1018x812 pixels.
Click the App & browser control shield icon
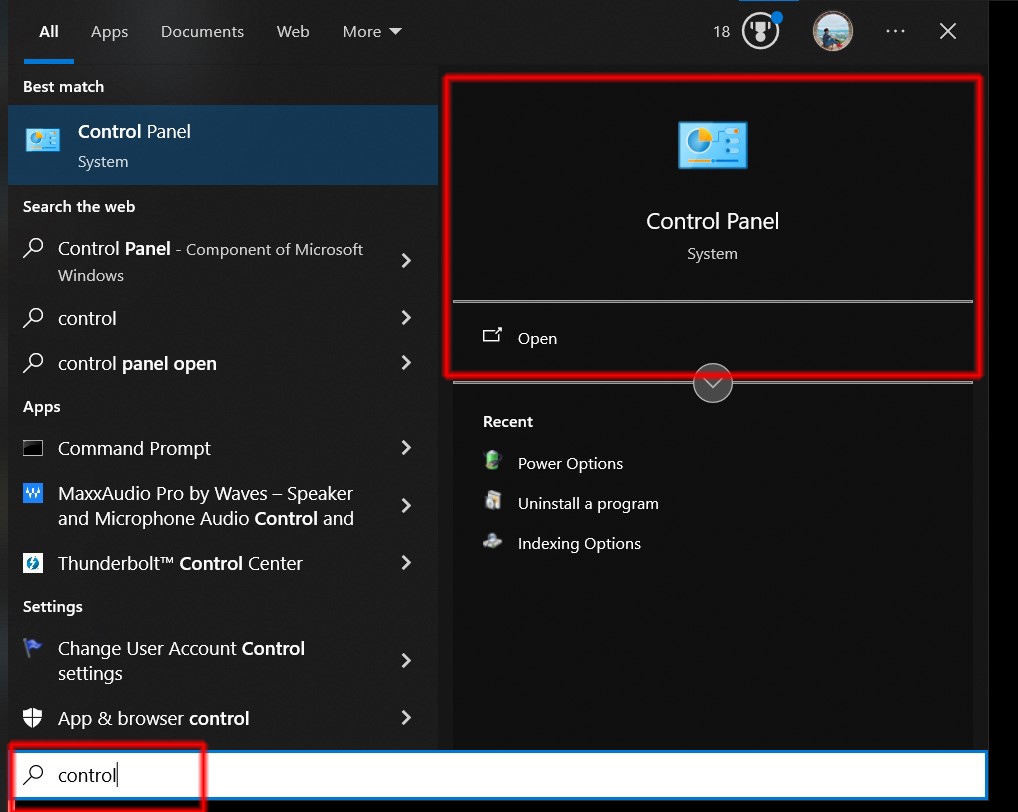[32, 718]
